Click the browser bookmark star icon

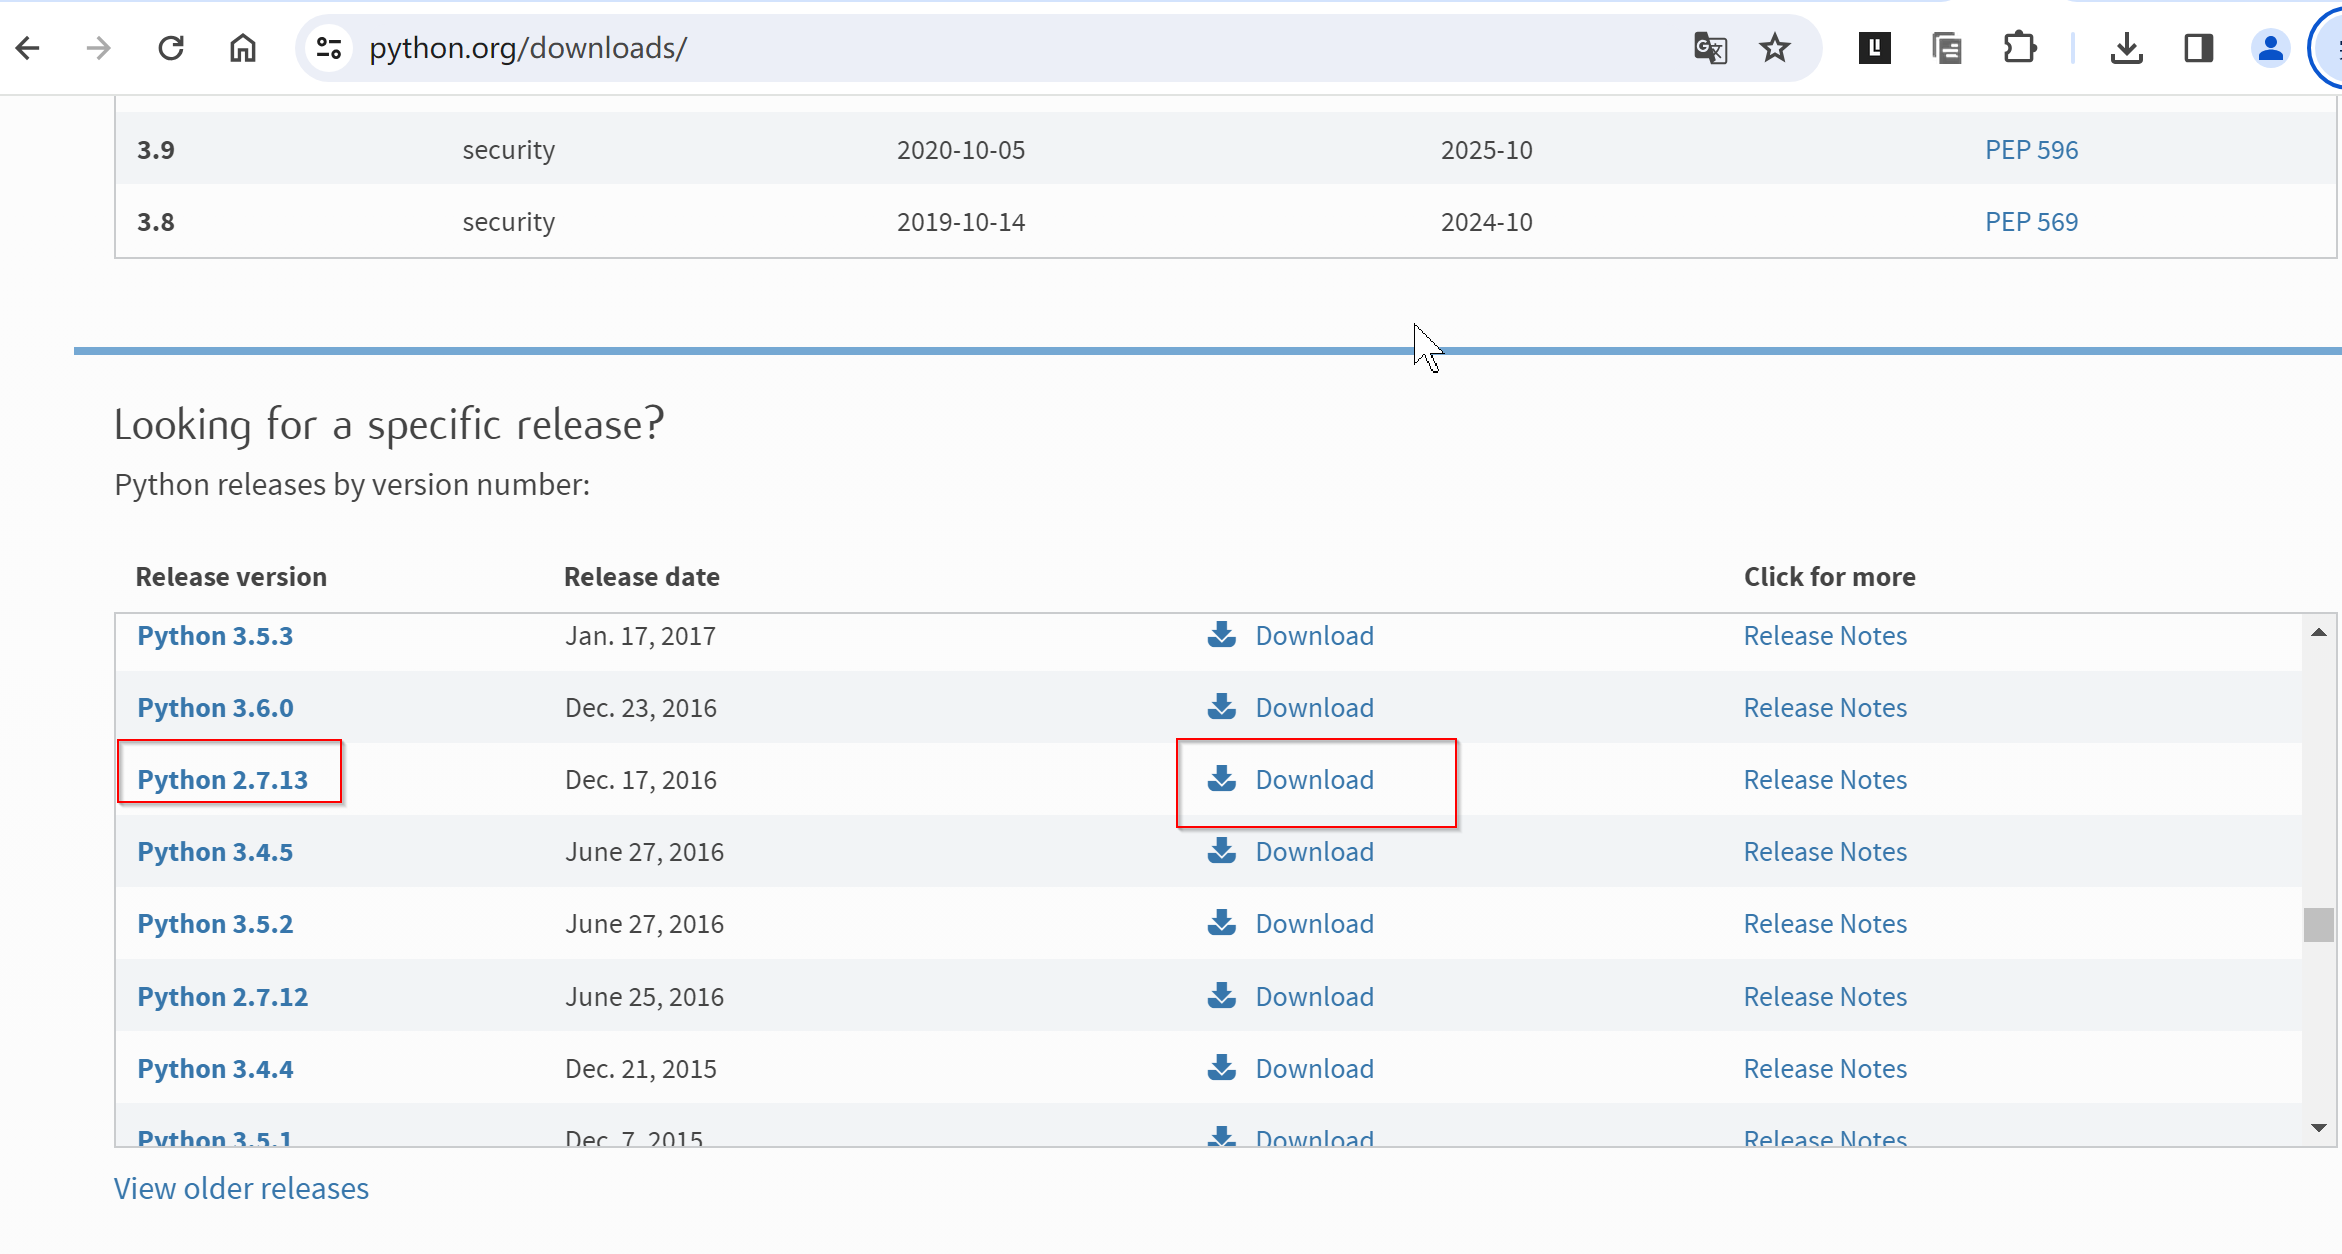click(x=1775, y=48)
